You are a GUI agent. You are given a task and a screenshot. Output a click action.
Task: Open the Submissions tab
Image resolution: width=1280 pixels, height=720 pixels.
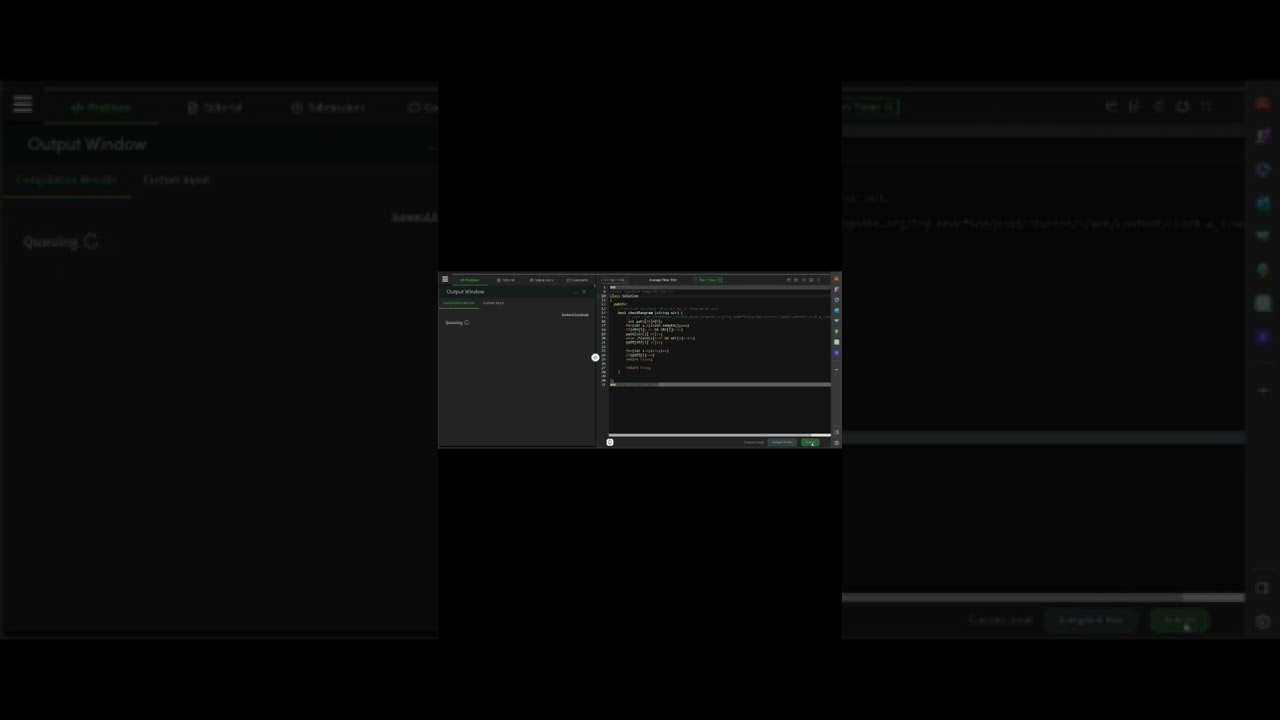(541, 280)
